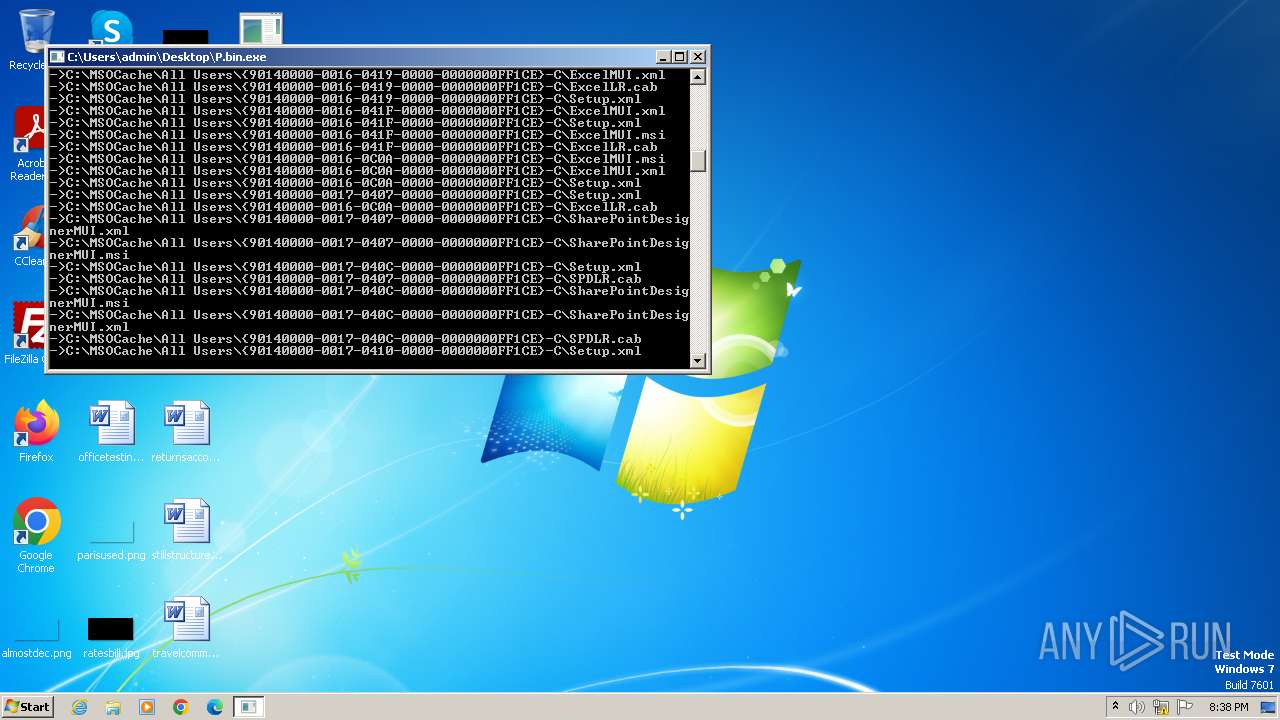The height and width of the screenshot is (720, 1280).
Task: Click the 8:38 PM system clock
Action: [x=1228, y=707]
